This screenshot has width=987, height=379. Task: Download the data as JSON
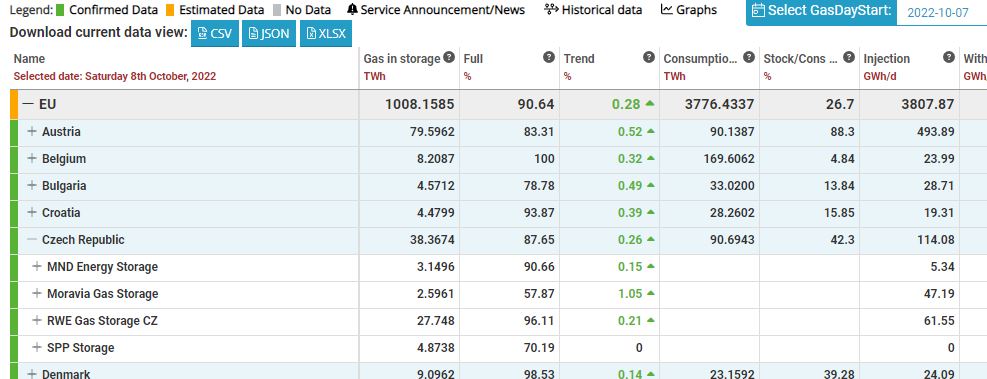pos(269,33)
